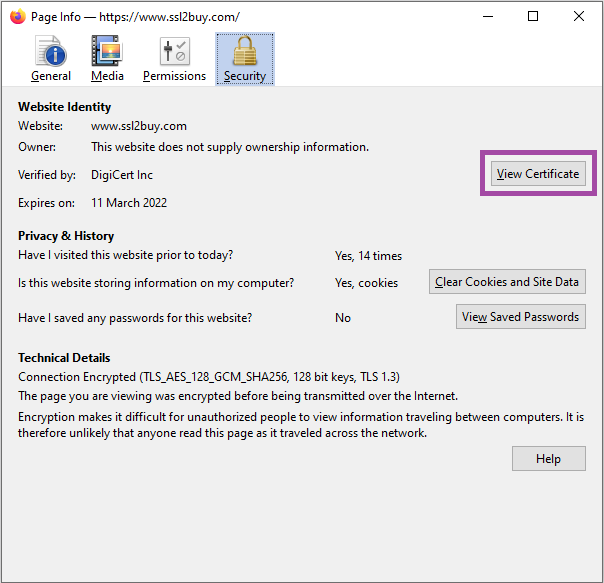The width and height of the screenshot is (604, 583).
Task: Click the expiry date '11 March 2022'
Action: (x=129, y=203)
